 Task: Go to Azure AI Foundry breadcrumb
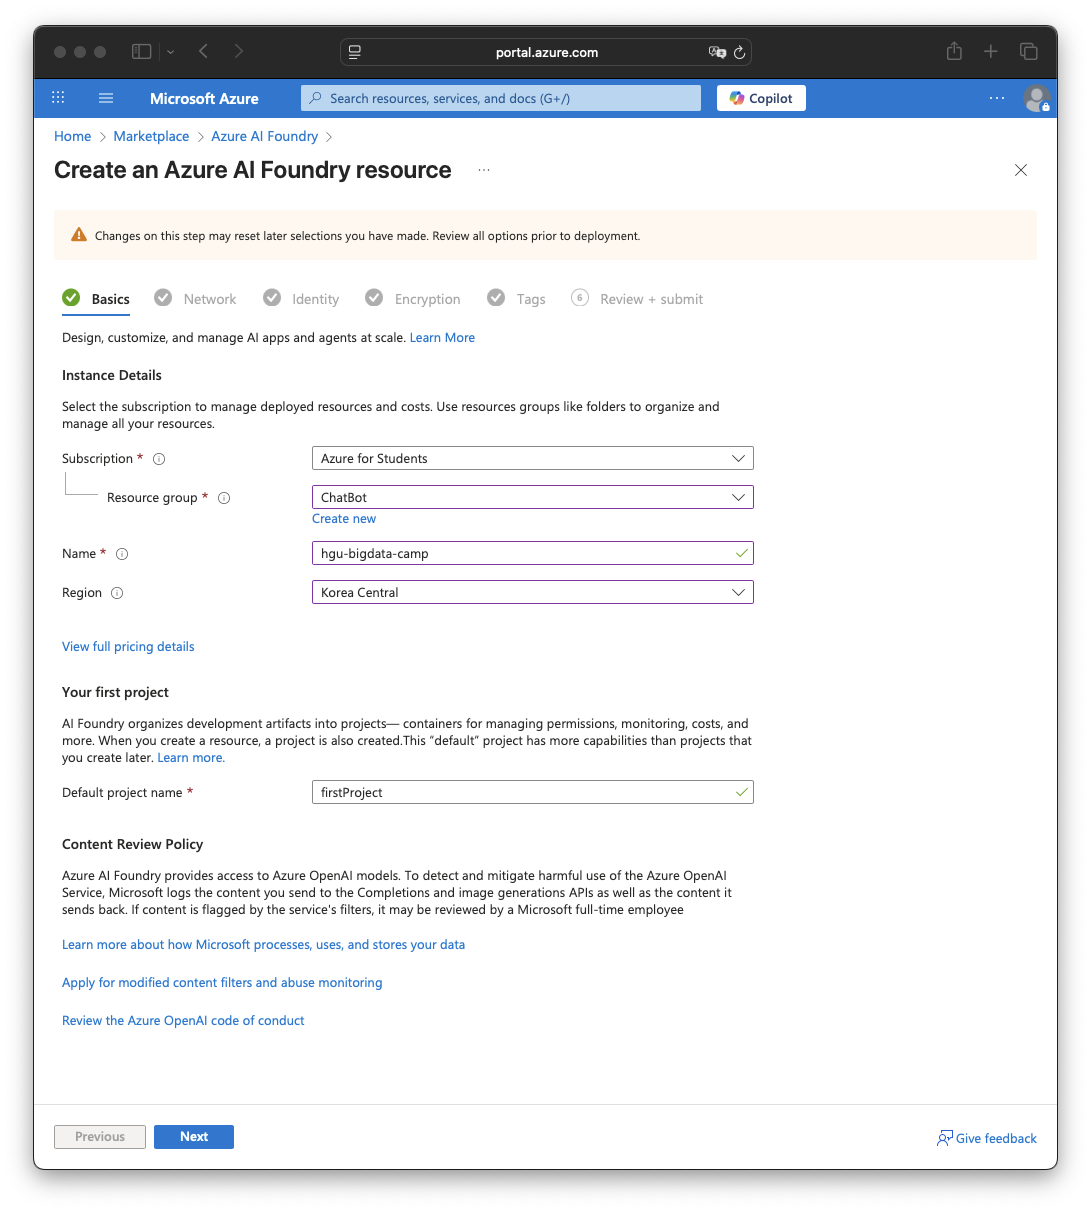point(264,136)
